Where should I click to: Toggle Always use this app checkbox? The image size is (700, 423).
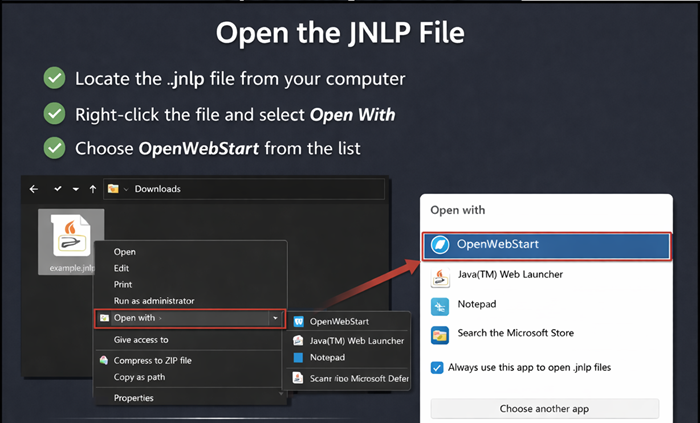click(x=437, y=368)
